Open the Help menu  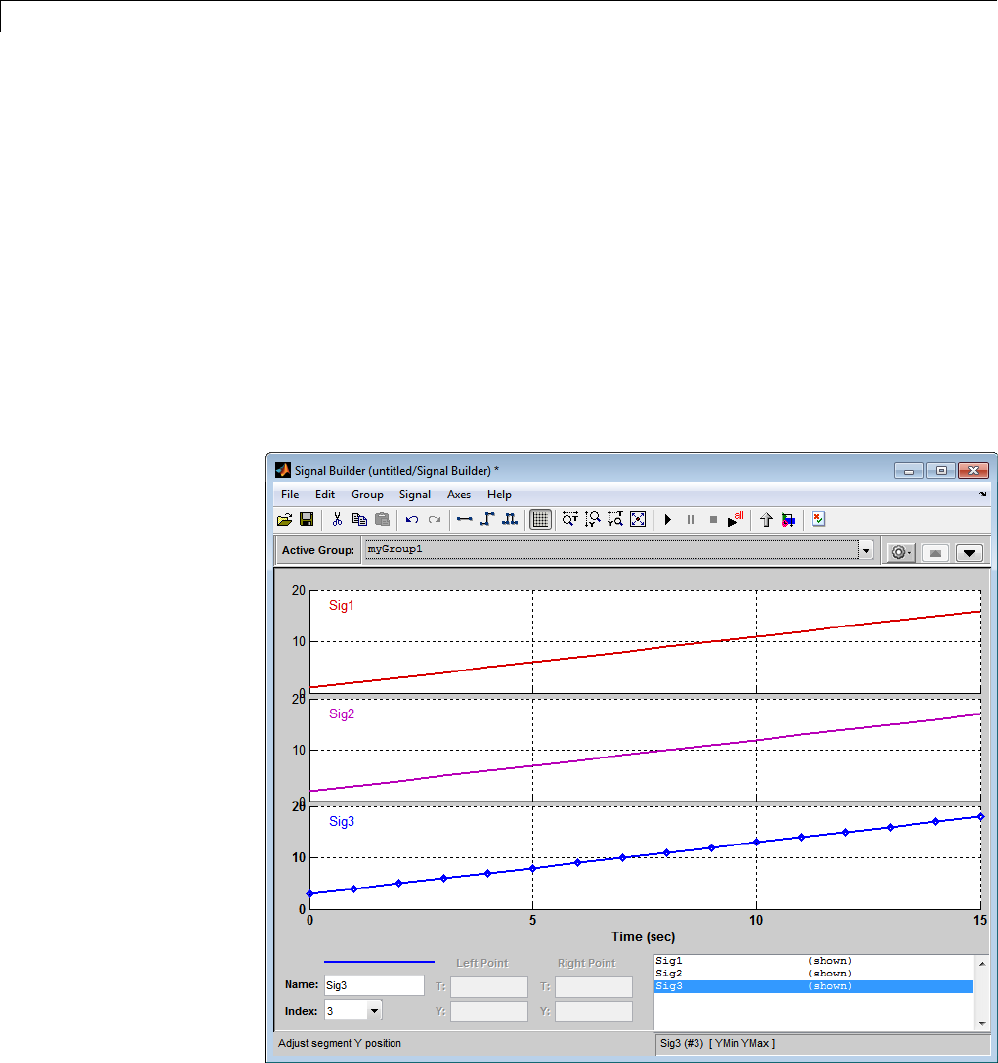[499, 494]
